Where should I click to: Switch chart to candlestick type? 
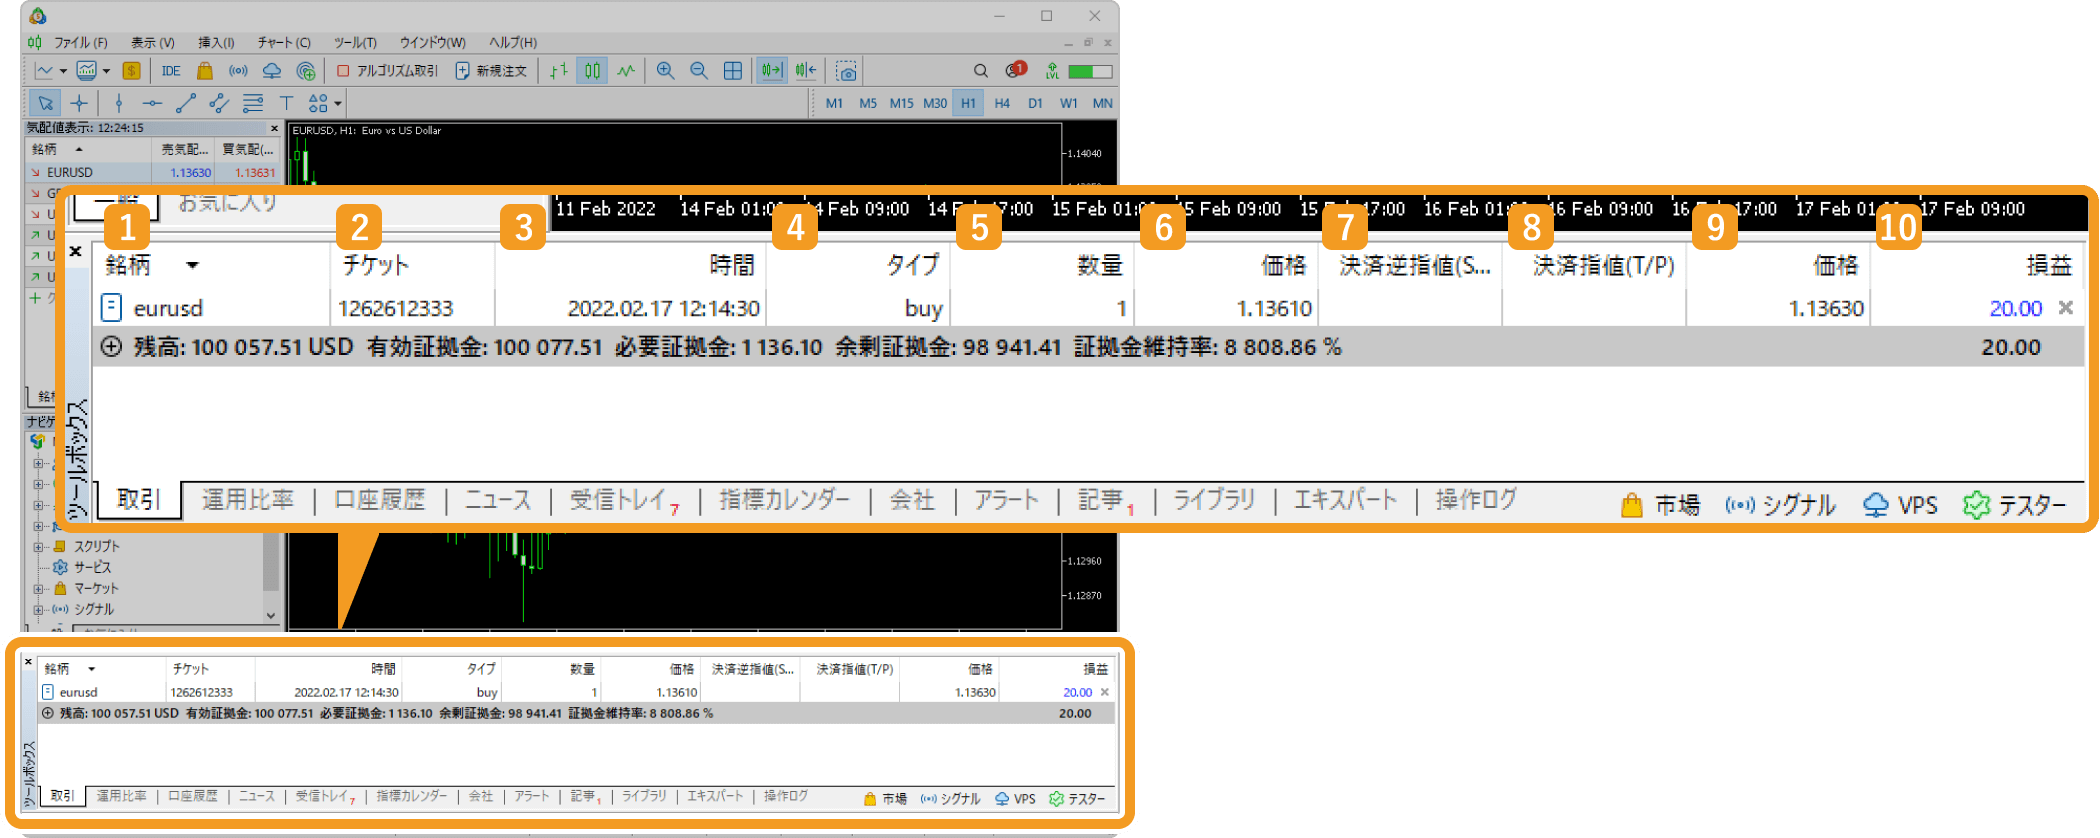tap(593, 71)
